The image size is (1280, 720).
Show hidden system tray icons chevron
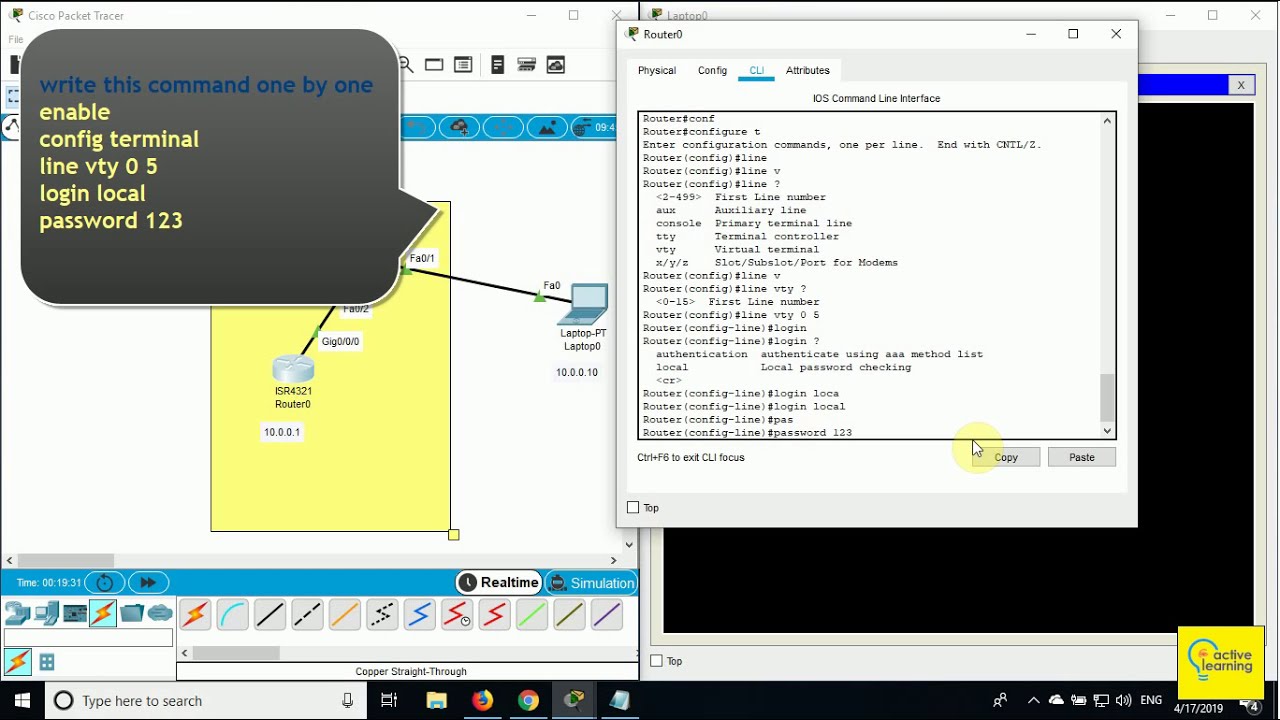(x=1033, y=701)
